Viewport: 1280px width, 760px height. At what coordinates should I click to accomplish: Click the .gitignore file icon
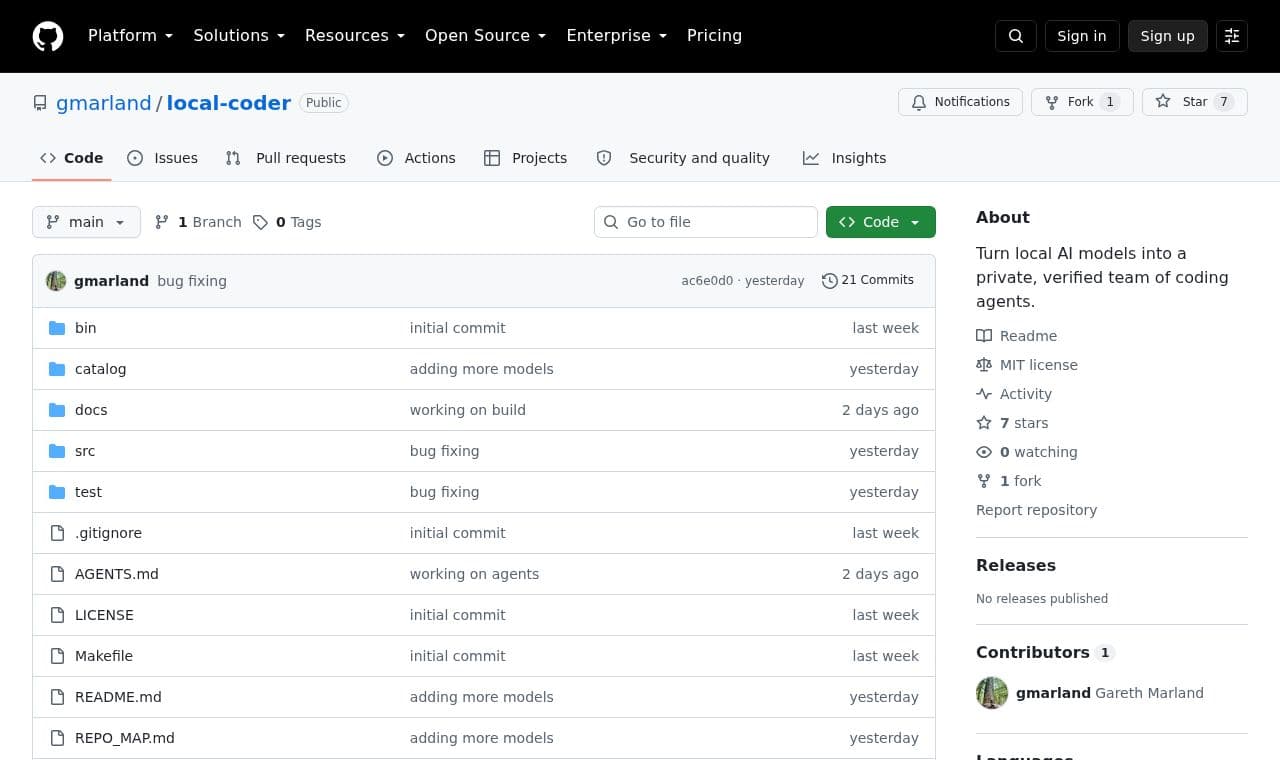click(57, 533)
